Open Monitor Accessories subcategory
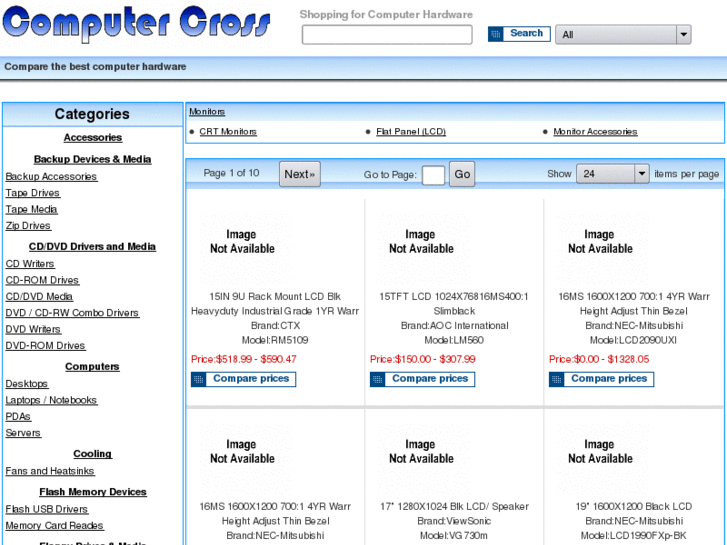727x545 pixels. [x=595, y=132]
